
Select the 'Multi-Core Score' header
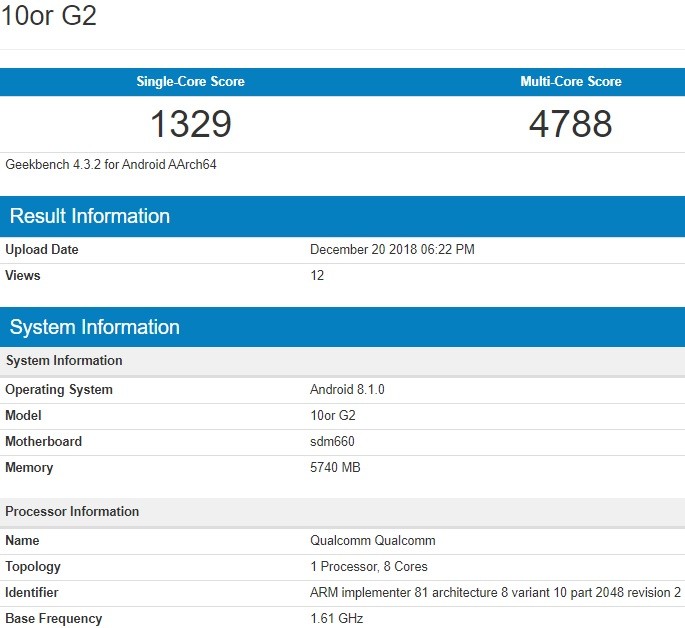coord(571,82)
